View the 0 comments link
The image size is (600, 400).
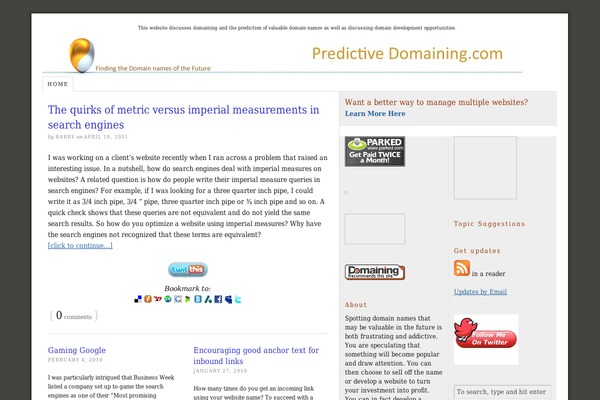click(74, 315)
